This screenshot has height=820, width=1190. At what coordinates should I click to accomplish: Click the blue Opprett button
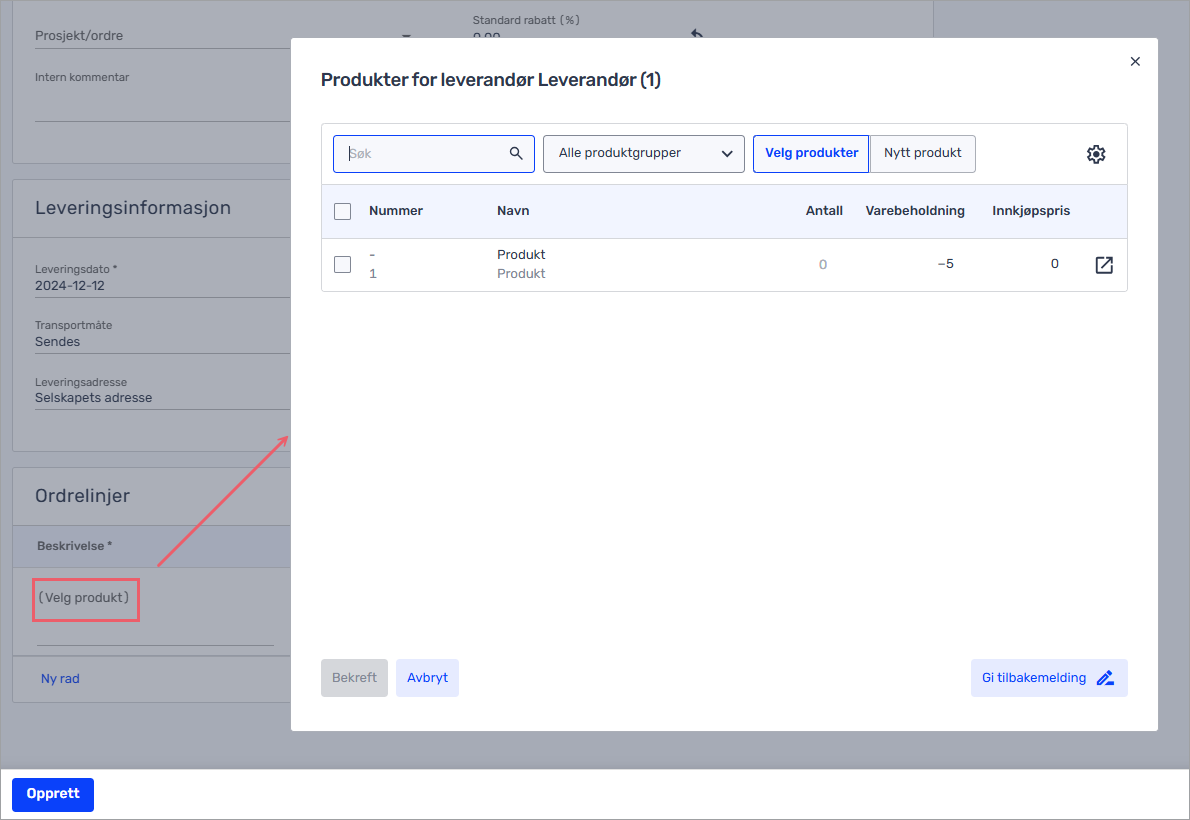(53, 794)
